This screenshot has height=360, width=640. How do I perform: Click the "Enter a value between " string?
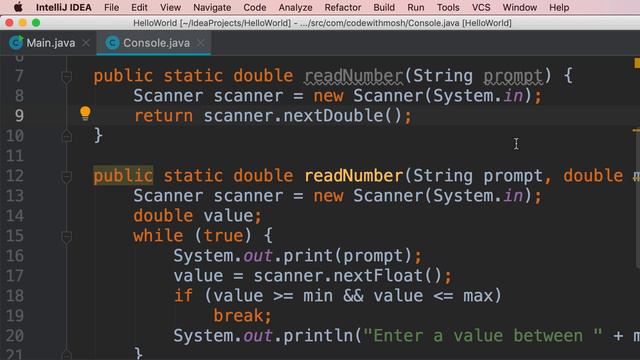coord(483,336)
